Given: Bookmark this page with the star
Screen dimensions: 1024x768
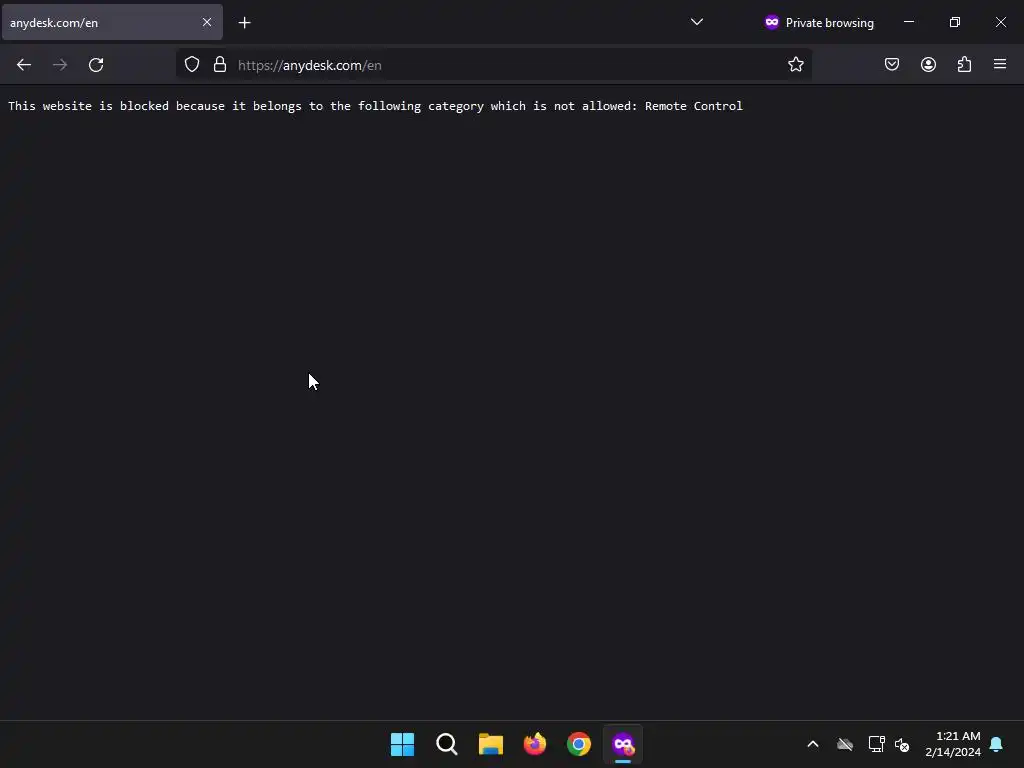Looking at the screenshot, I should click(x=795, y=65).
